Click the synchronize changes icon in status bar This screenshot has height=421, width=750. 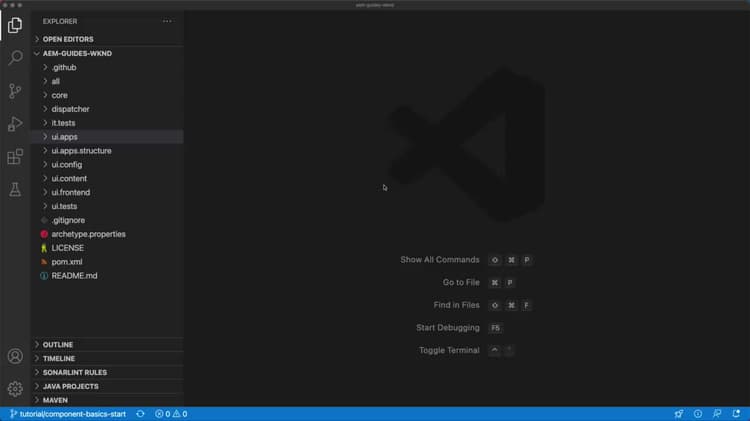pyautogui.click(x=140, y=414)
